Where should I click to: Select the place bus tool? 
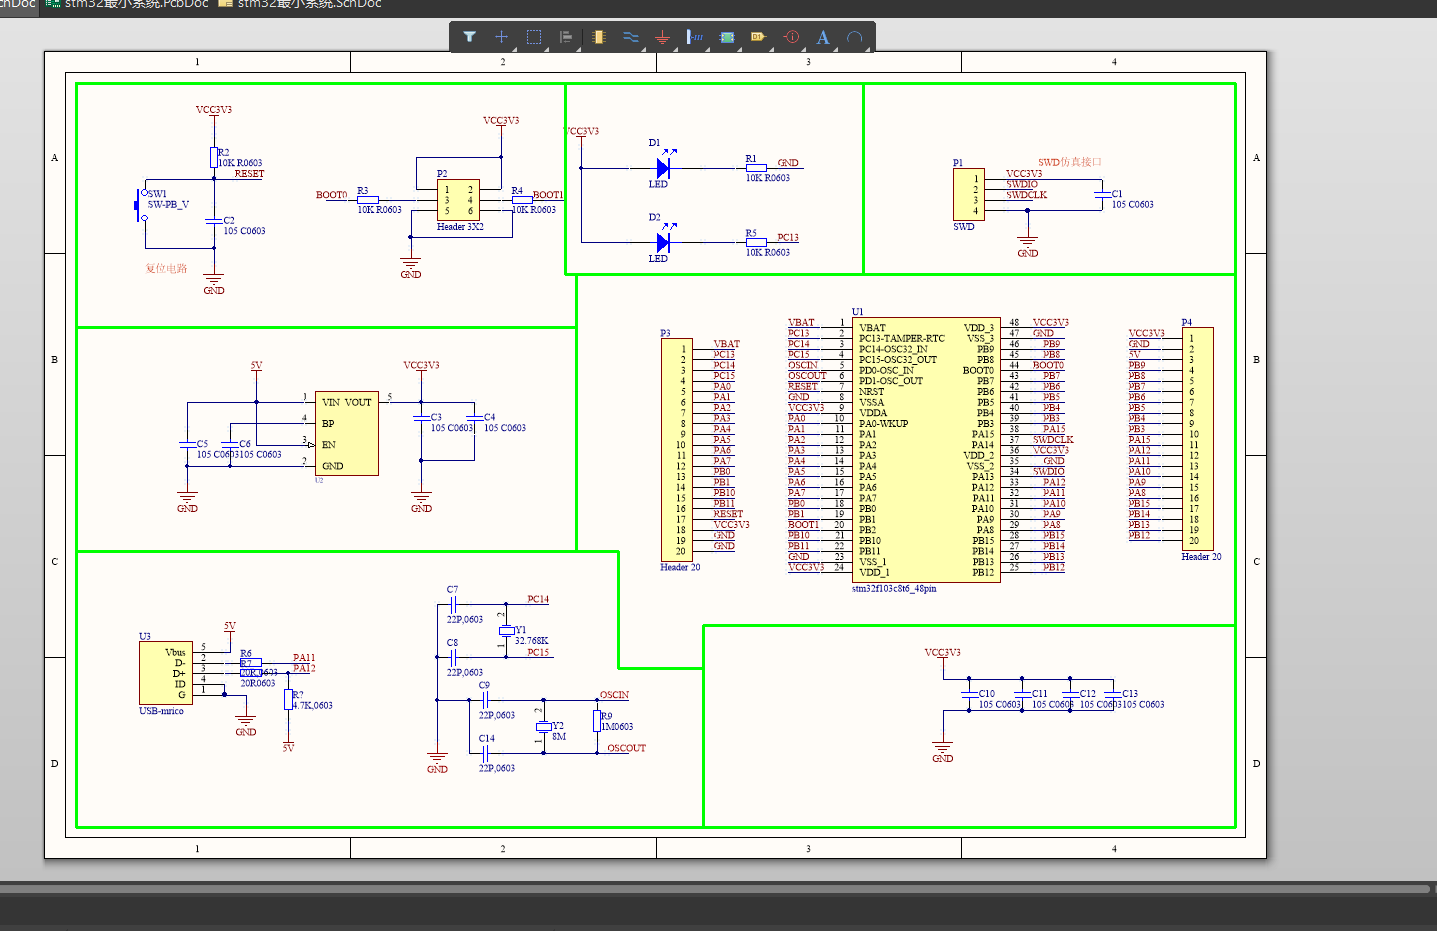tap(632, 37)
